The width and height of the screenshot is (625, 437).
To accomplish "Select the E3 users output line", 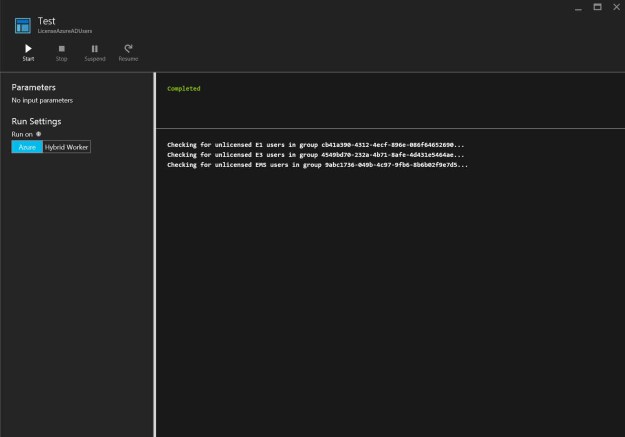I will click(x=315, y=154).
